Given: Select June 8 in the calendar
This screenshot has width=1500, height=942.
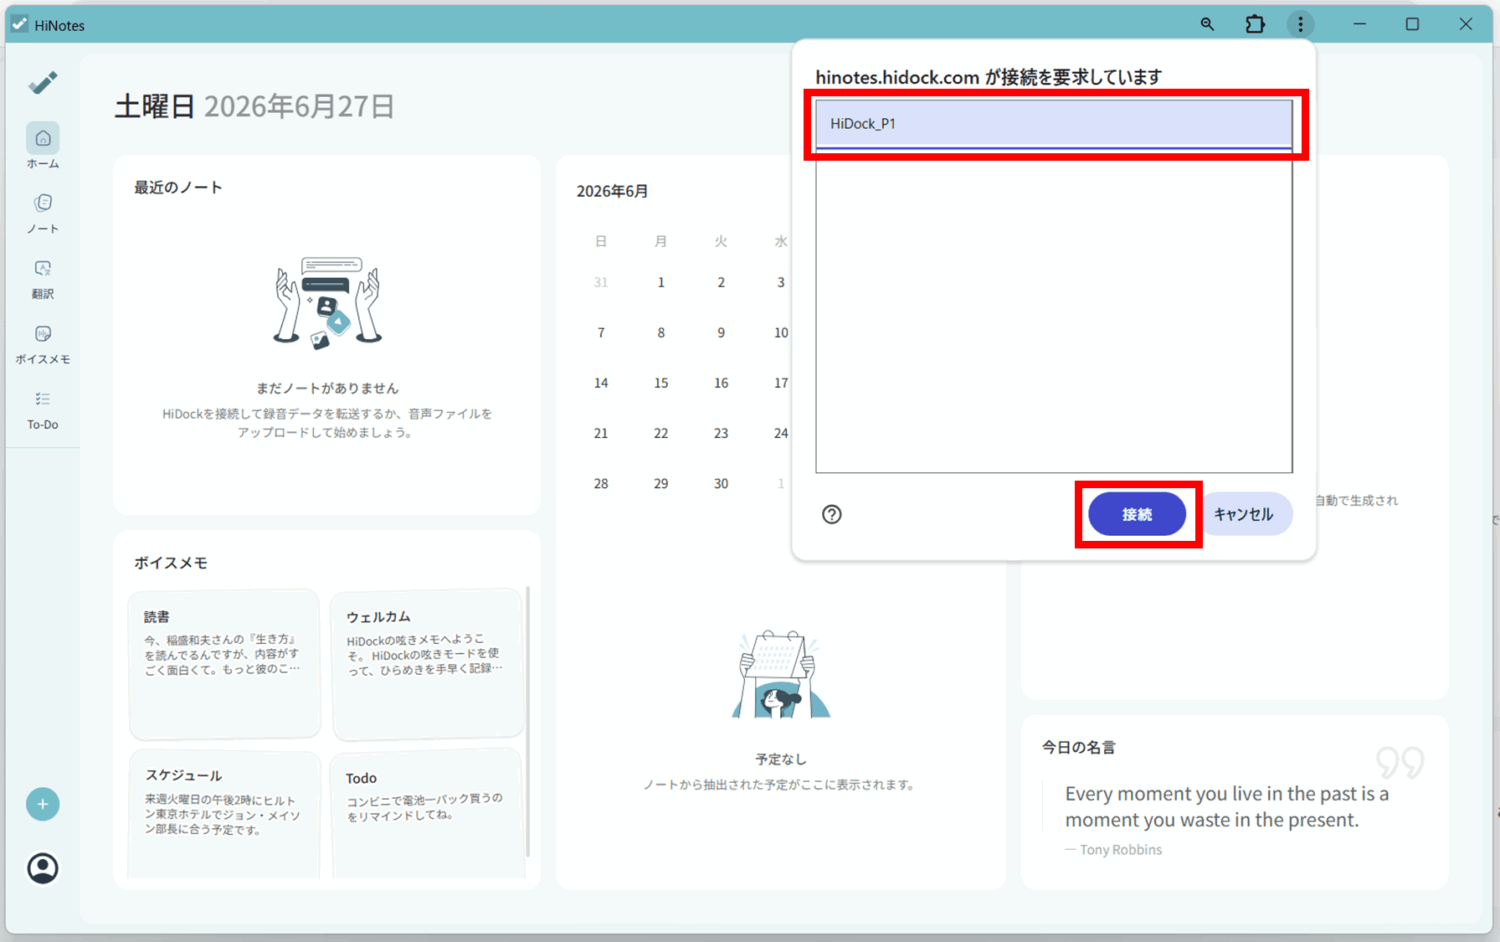Looking at the screenshot, I should click(x=661, y=333).
